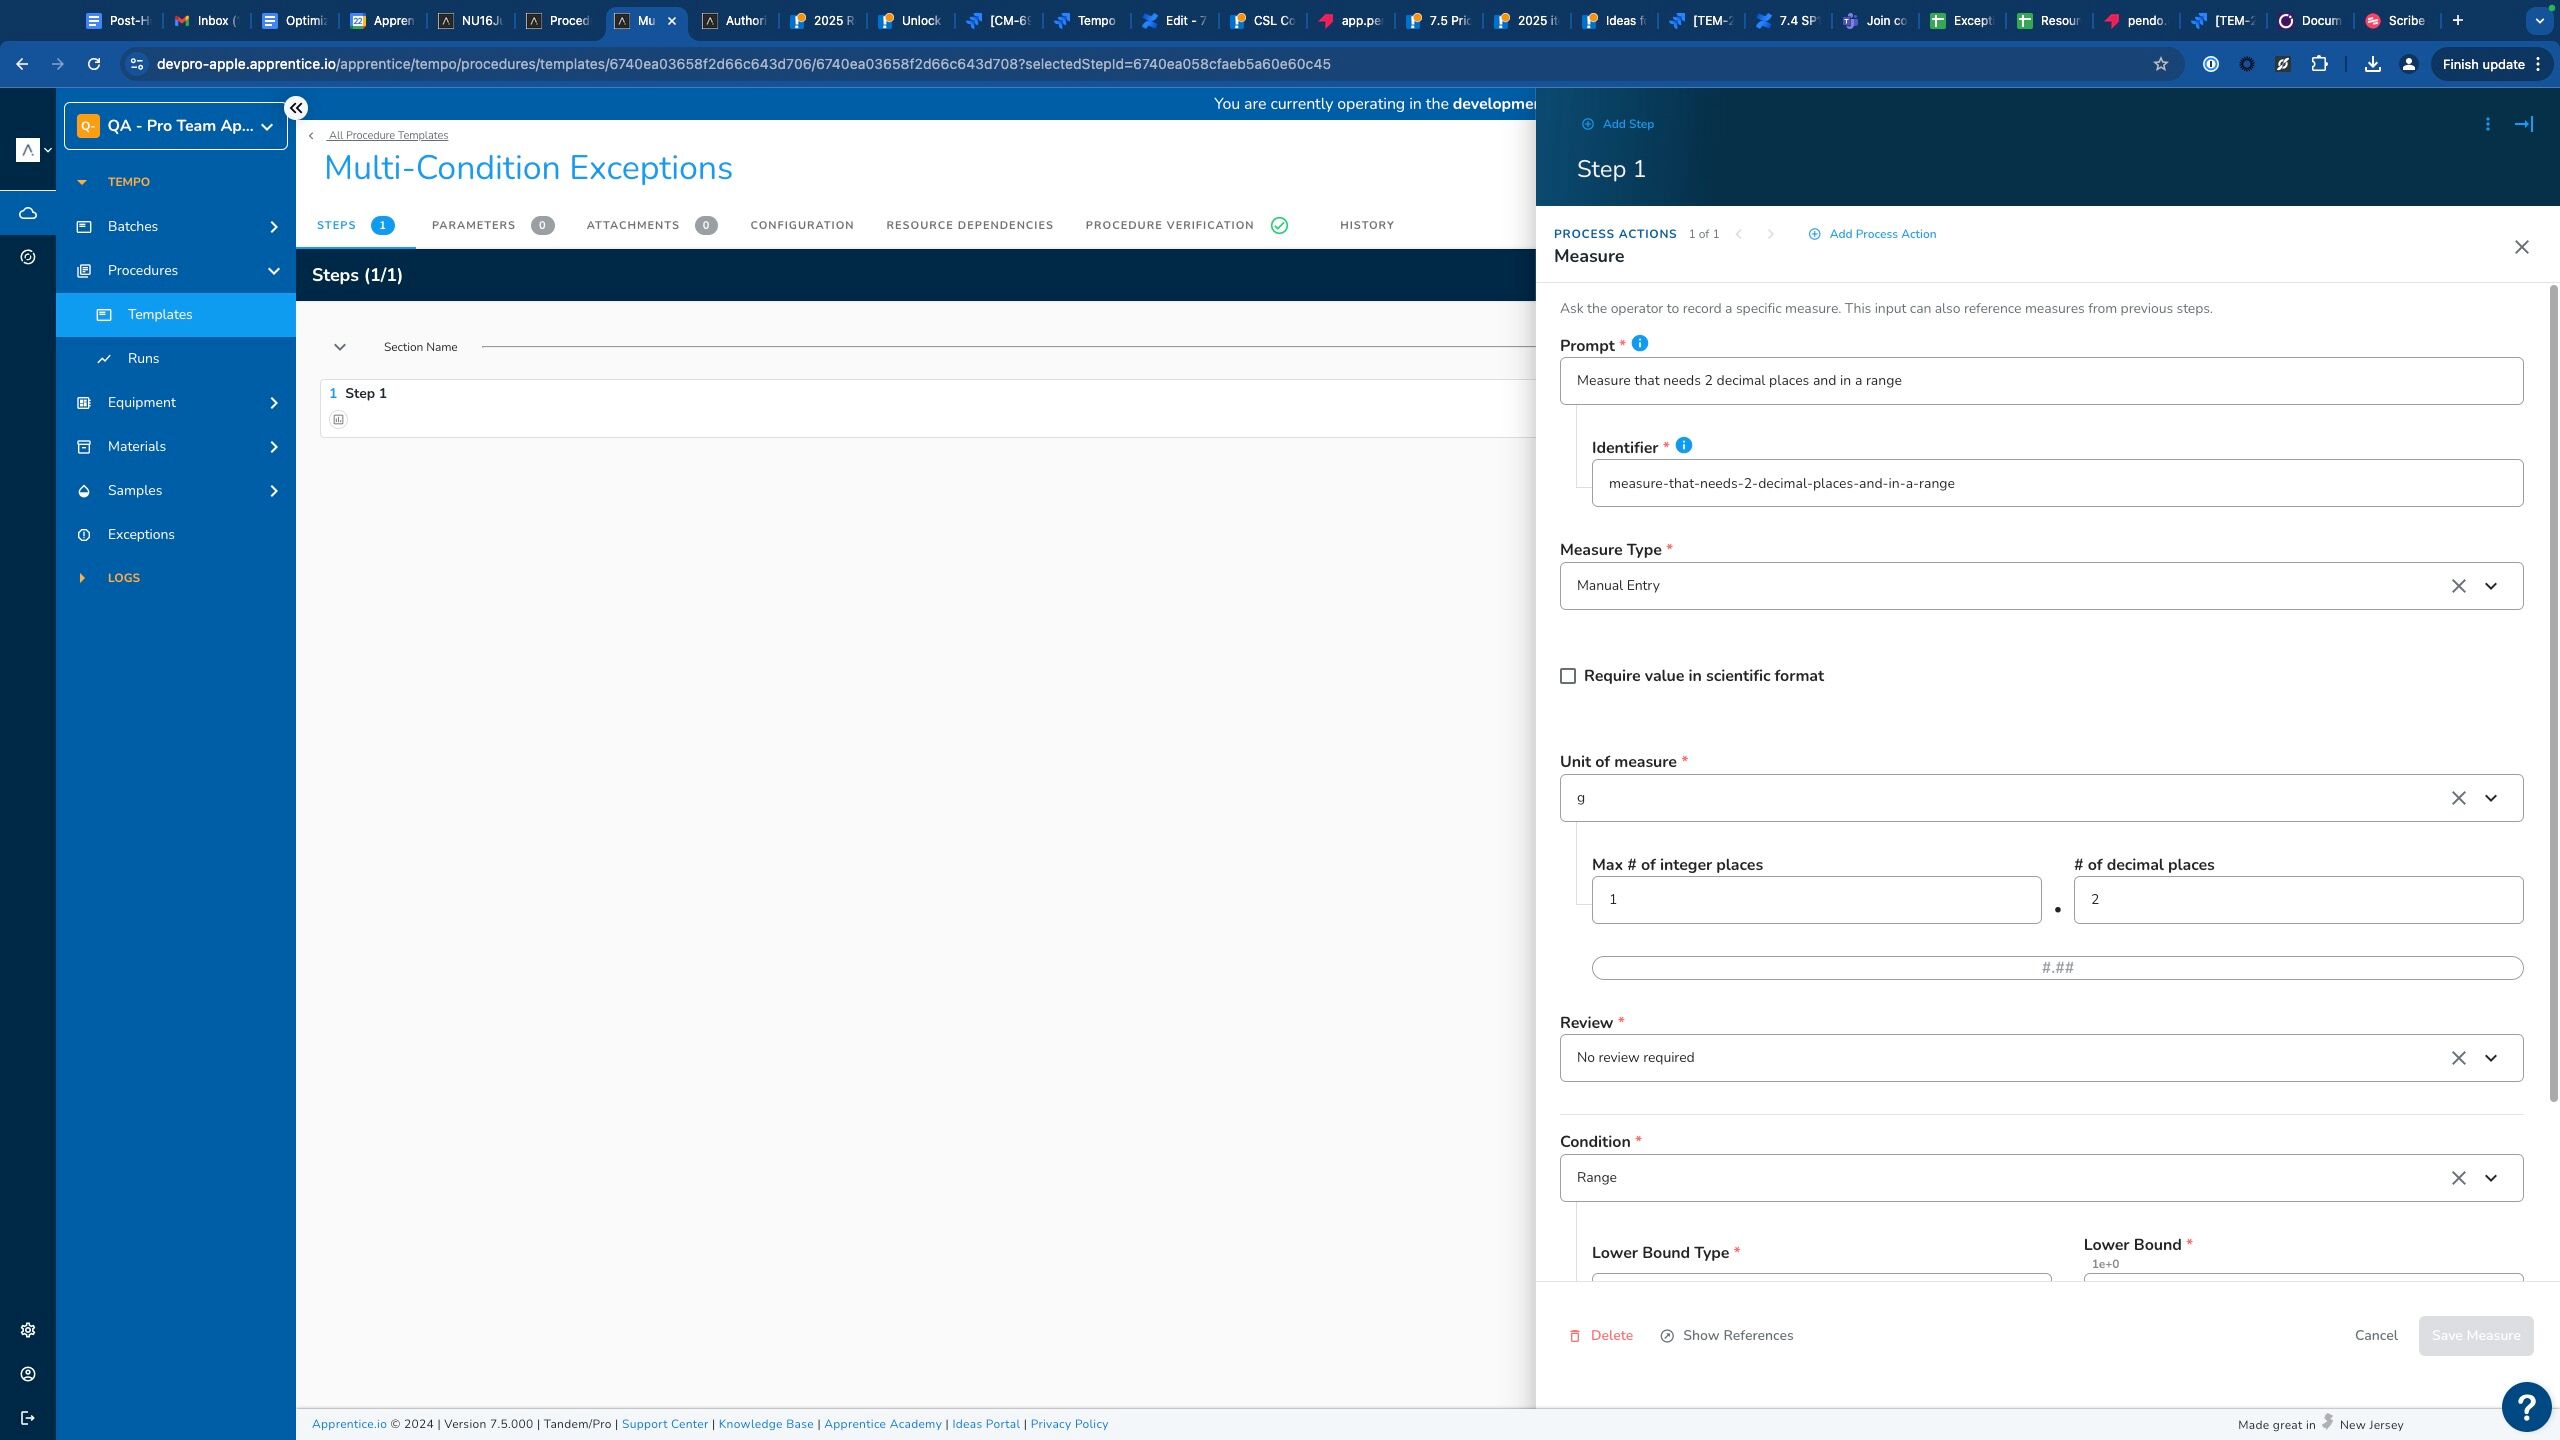
Task: Open the Configuration tab
Action: (802, 225)
